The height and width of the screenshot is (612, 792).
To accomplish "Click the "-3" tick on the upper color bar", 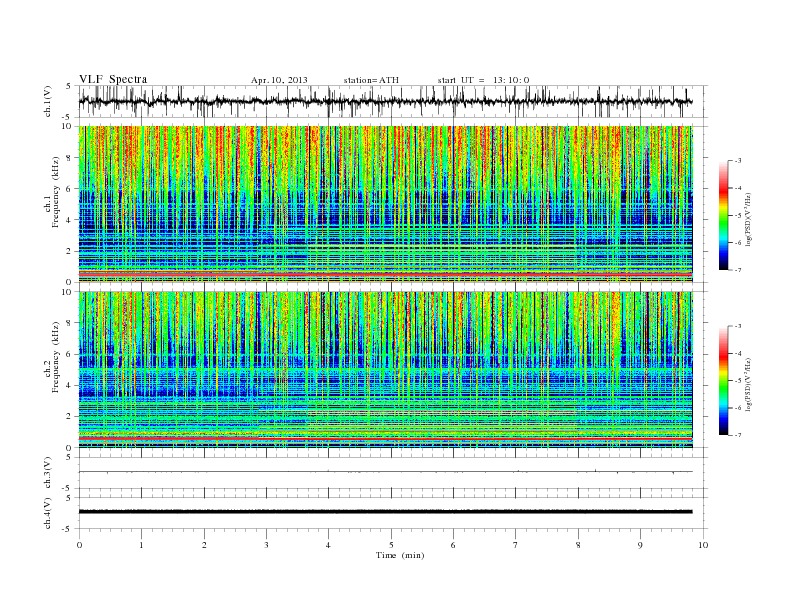I will [x=738, y=161].
